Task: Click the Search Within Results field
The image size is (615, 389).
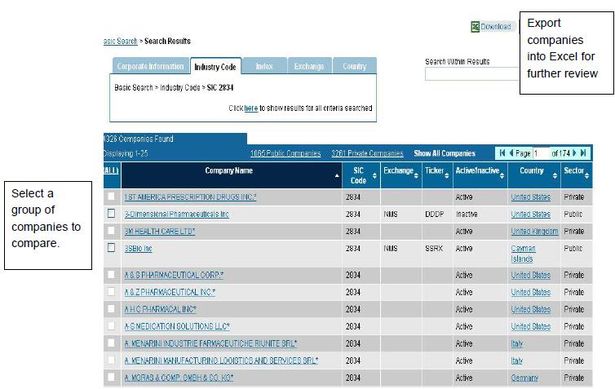Action: (472, 74)
